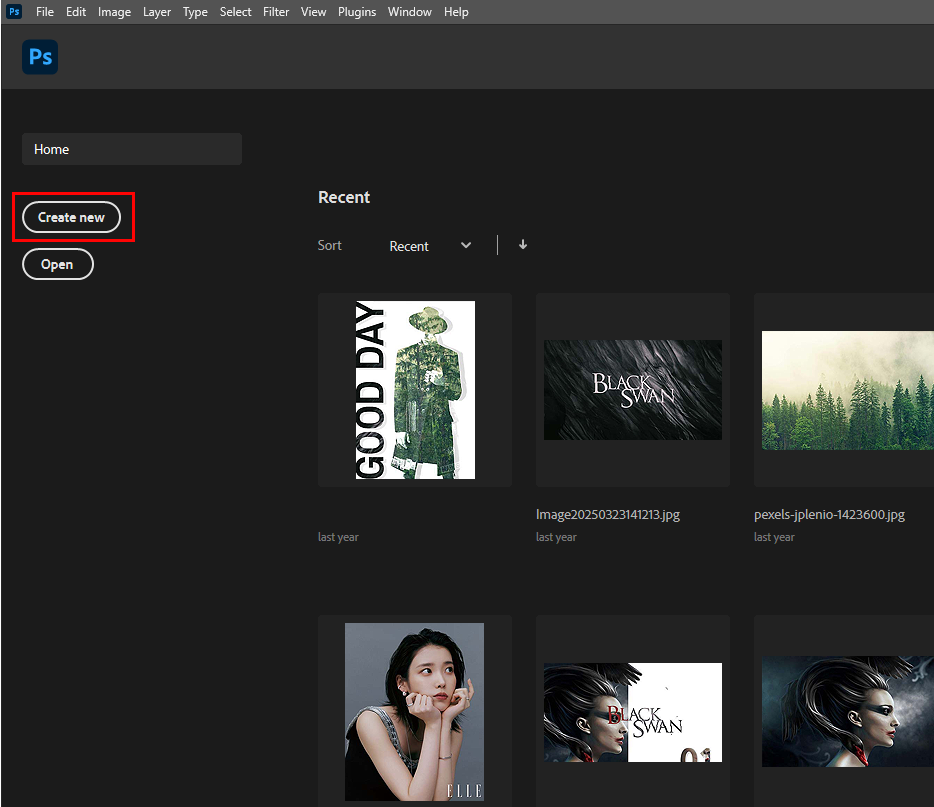
Task: Click the small Ps icon in menu bar
Action: point(14,11)
